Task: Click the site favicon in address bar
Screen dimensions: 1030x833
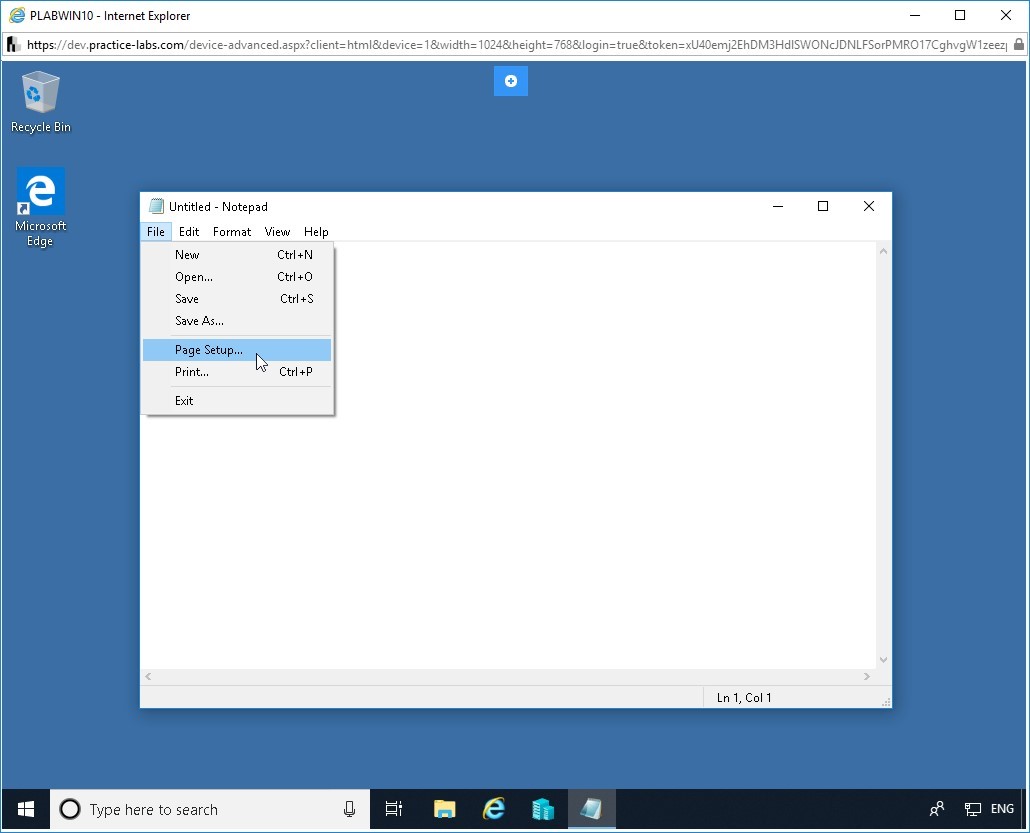Action: click(x=13, y=45)
